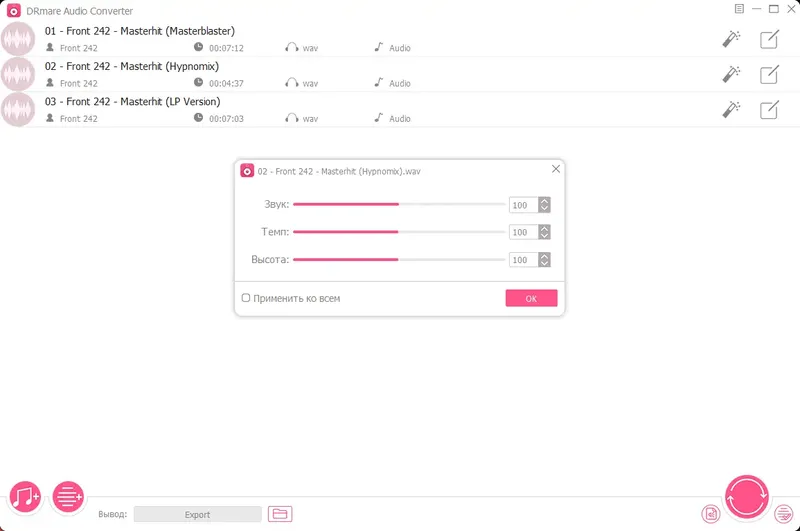Click the Высота value stepper arrows
800x531 pixels.
pos(544,260)
